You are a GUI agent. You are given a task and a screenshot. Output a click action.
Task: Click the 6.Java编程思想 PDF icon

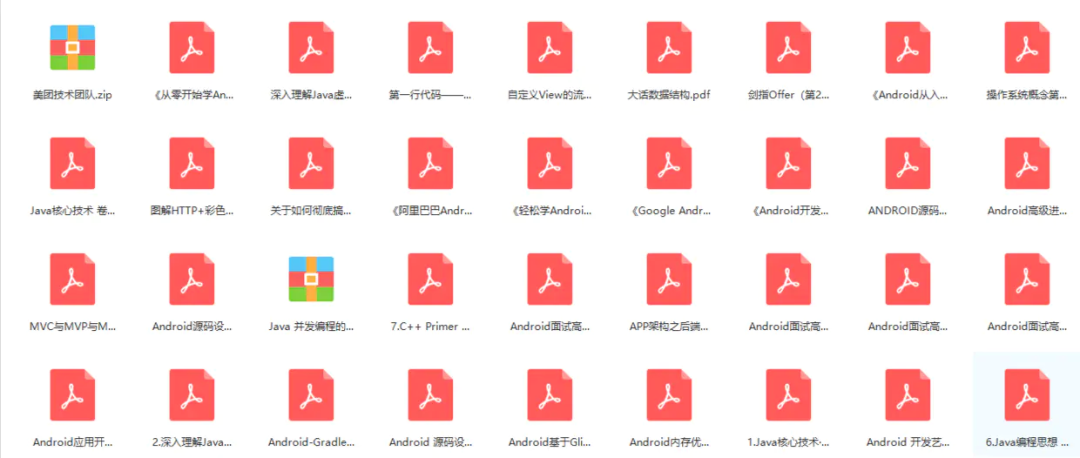click(x=1027, y=395)
